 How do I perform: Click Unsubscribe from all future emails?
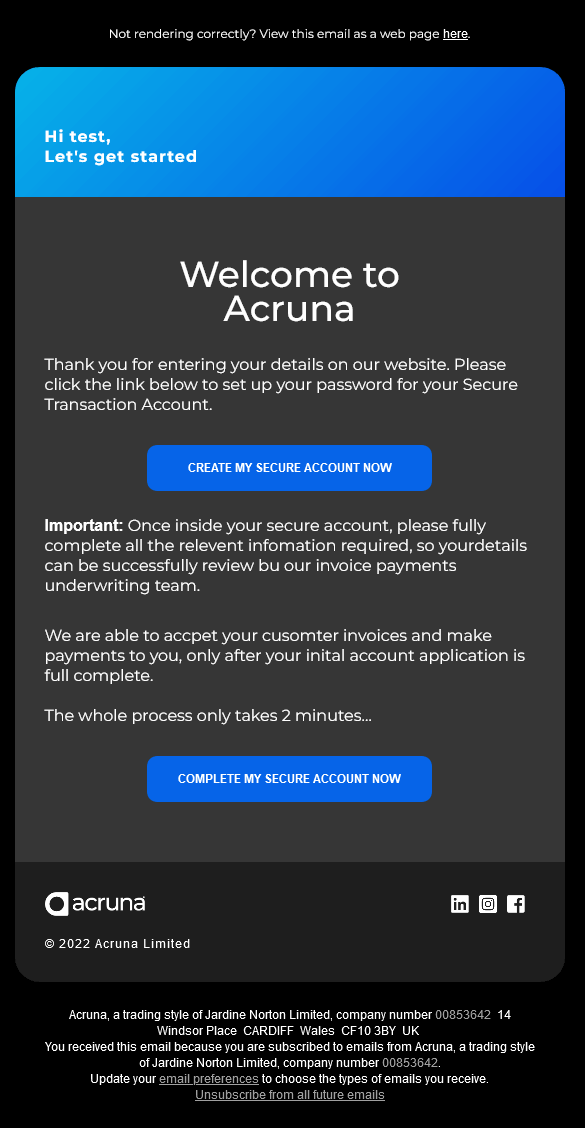pyautogui.click(x=289, y=1095)
